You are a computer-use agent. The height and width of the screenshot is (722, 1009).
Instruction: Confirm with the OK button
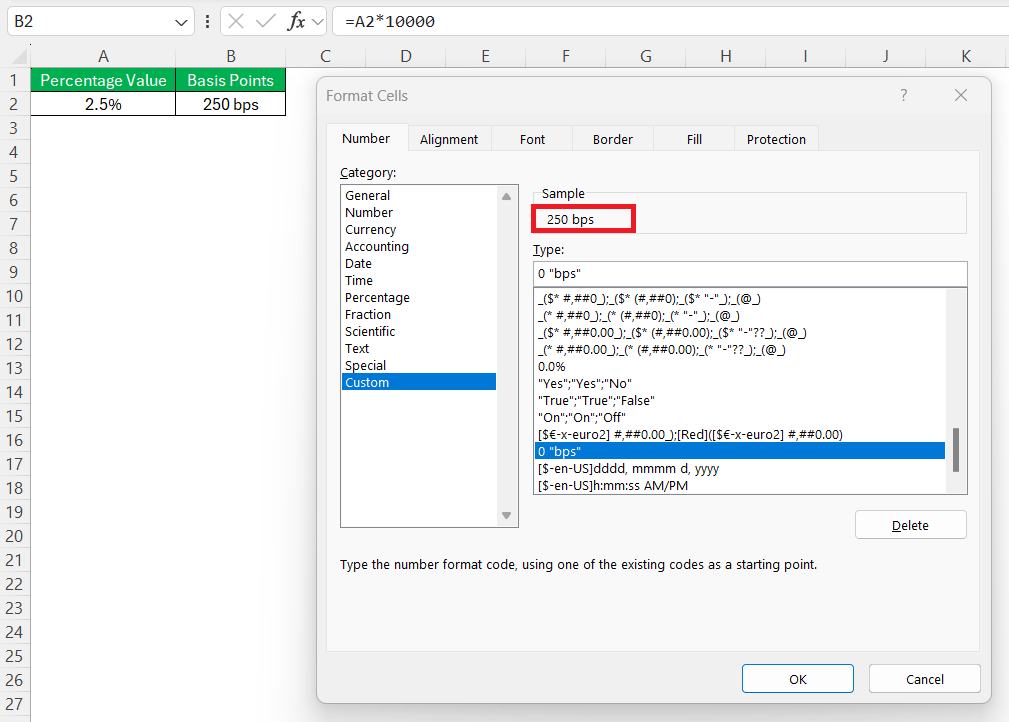(x=798, y=679)
